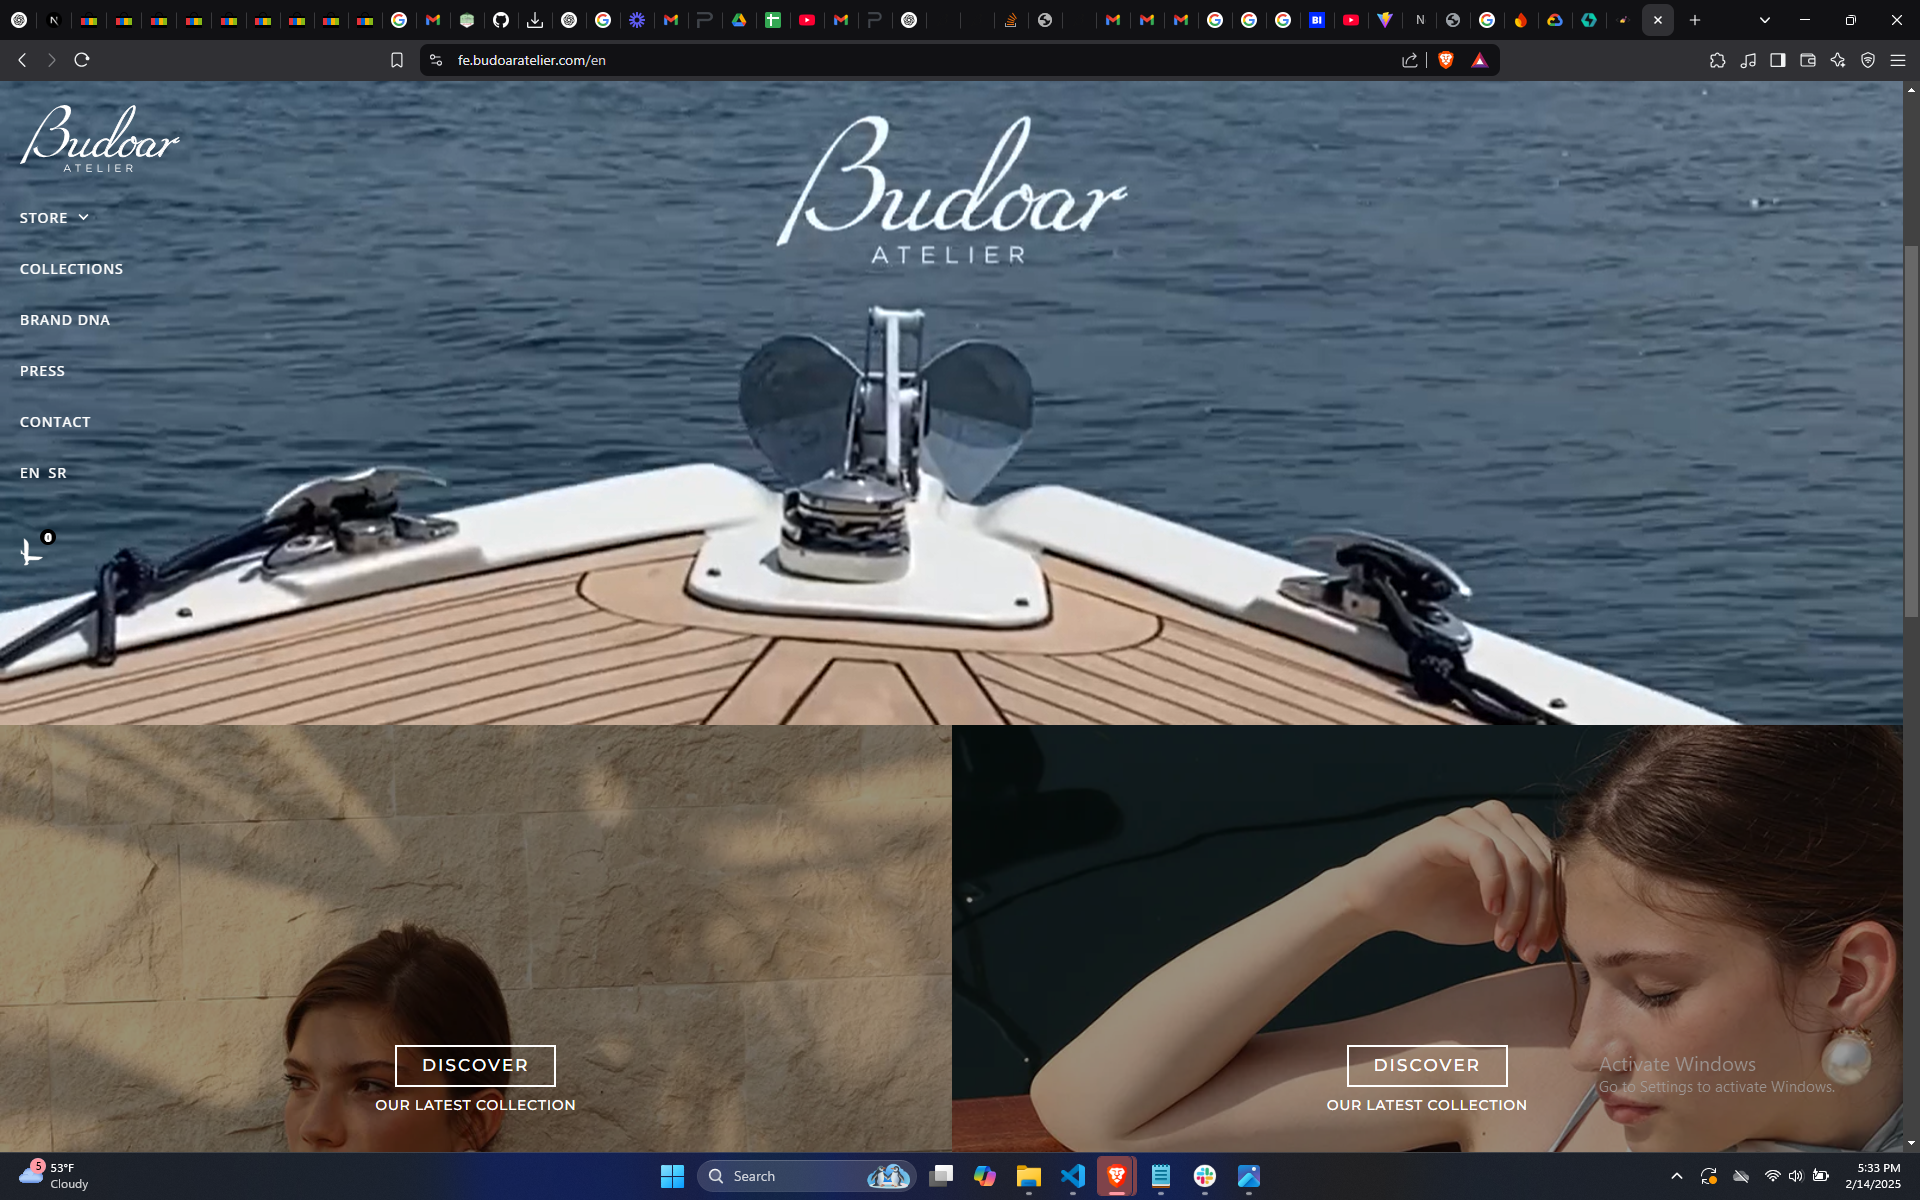Viewport: 1920px width, 1200px height.
Task: Switch to the GitHub tab
Action: point(501,20)
